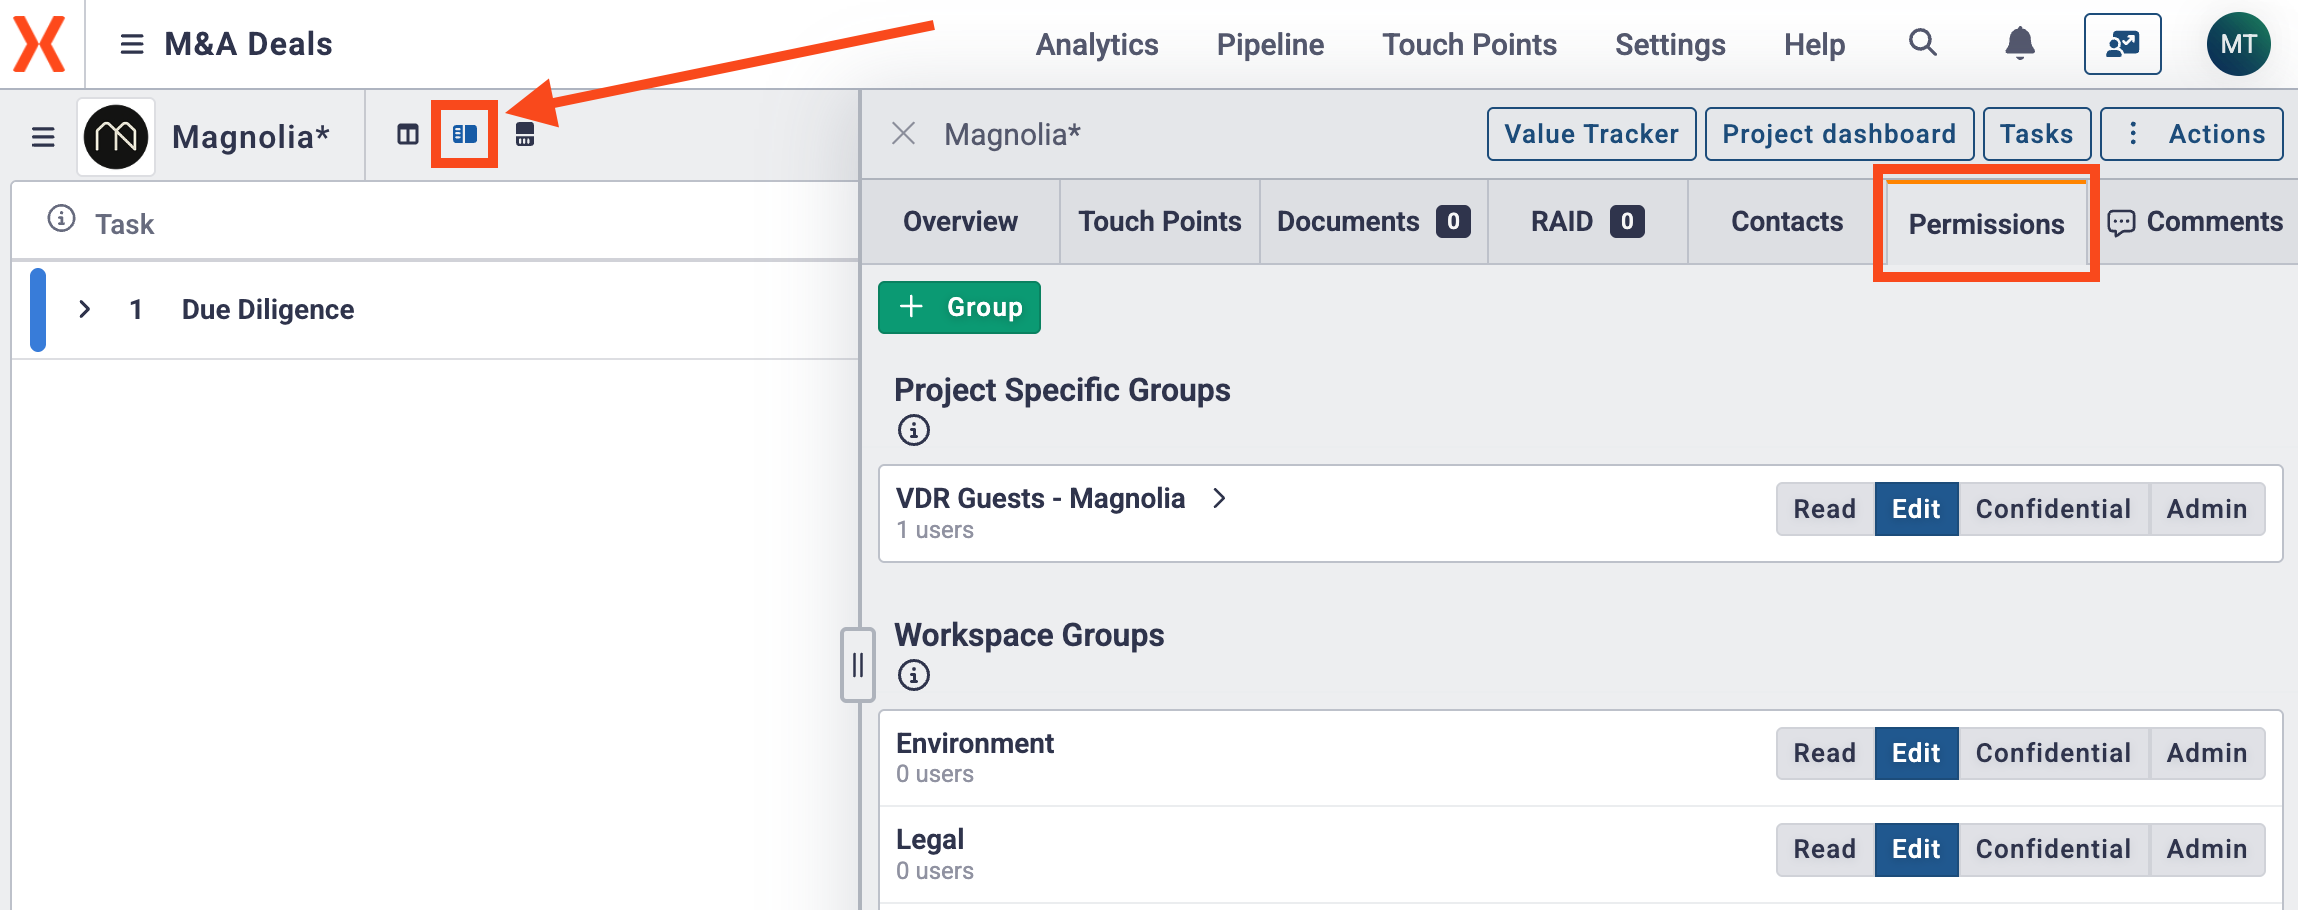The image size is (2298, 910).
Task: Open the notifications bell
Action: [x=2020, y=43]
